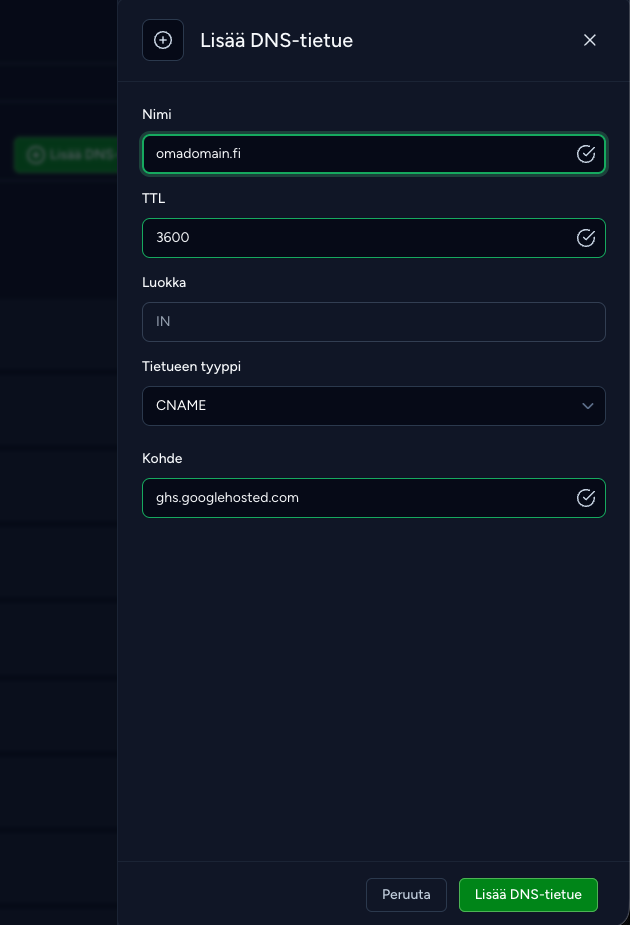This screenshot has width=630, height=925.
Task: Click the Kohde label text
Action: pos(162,458)
